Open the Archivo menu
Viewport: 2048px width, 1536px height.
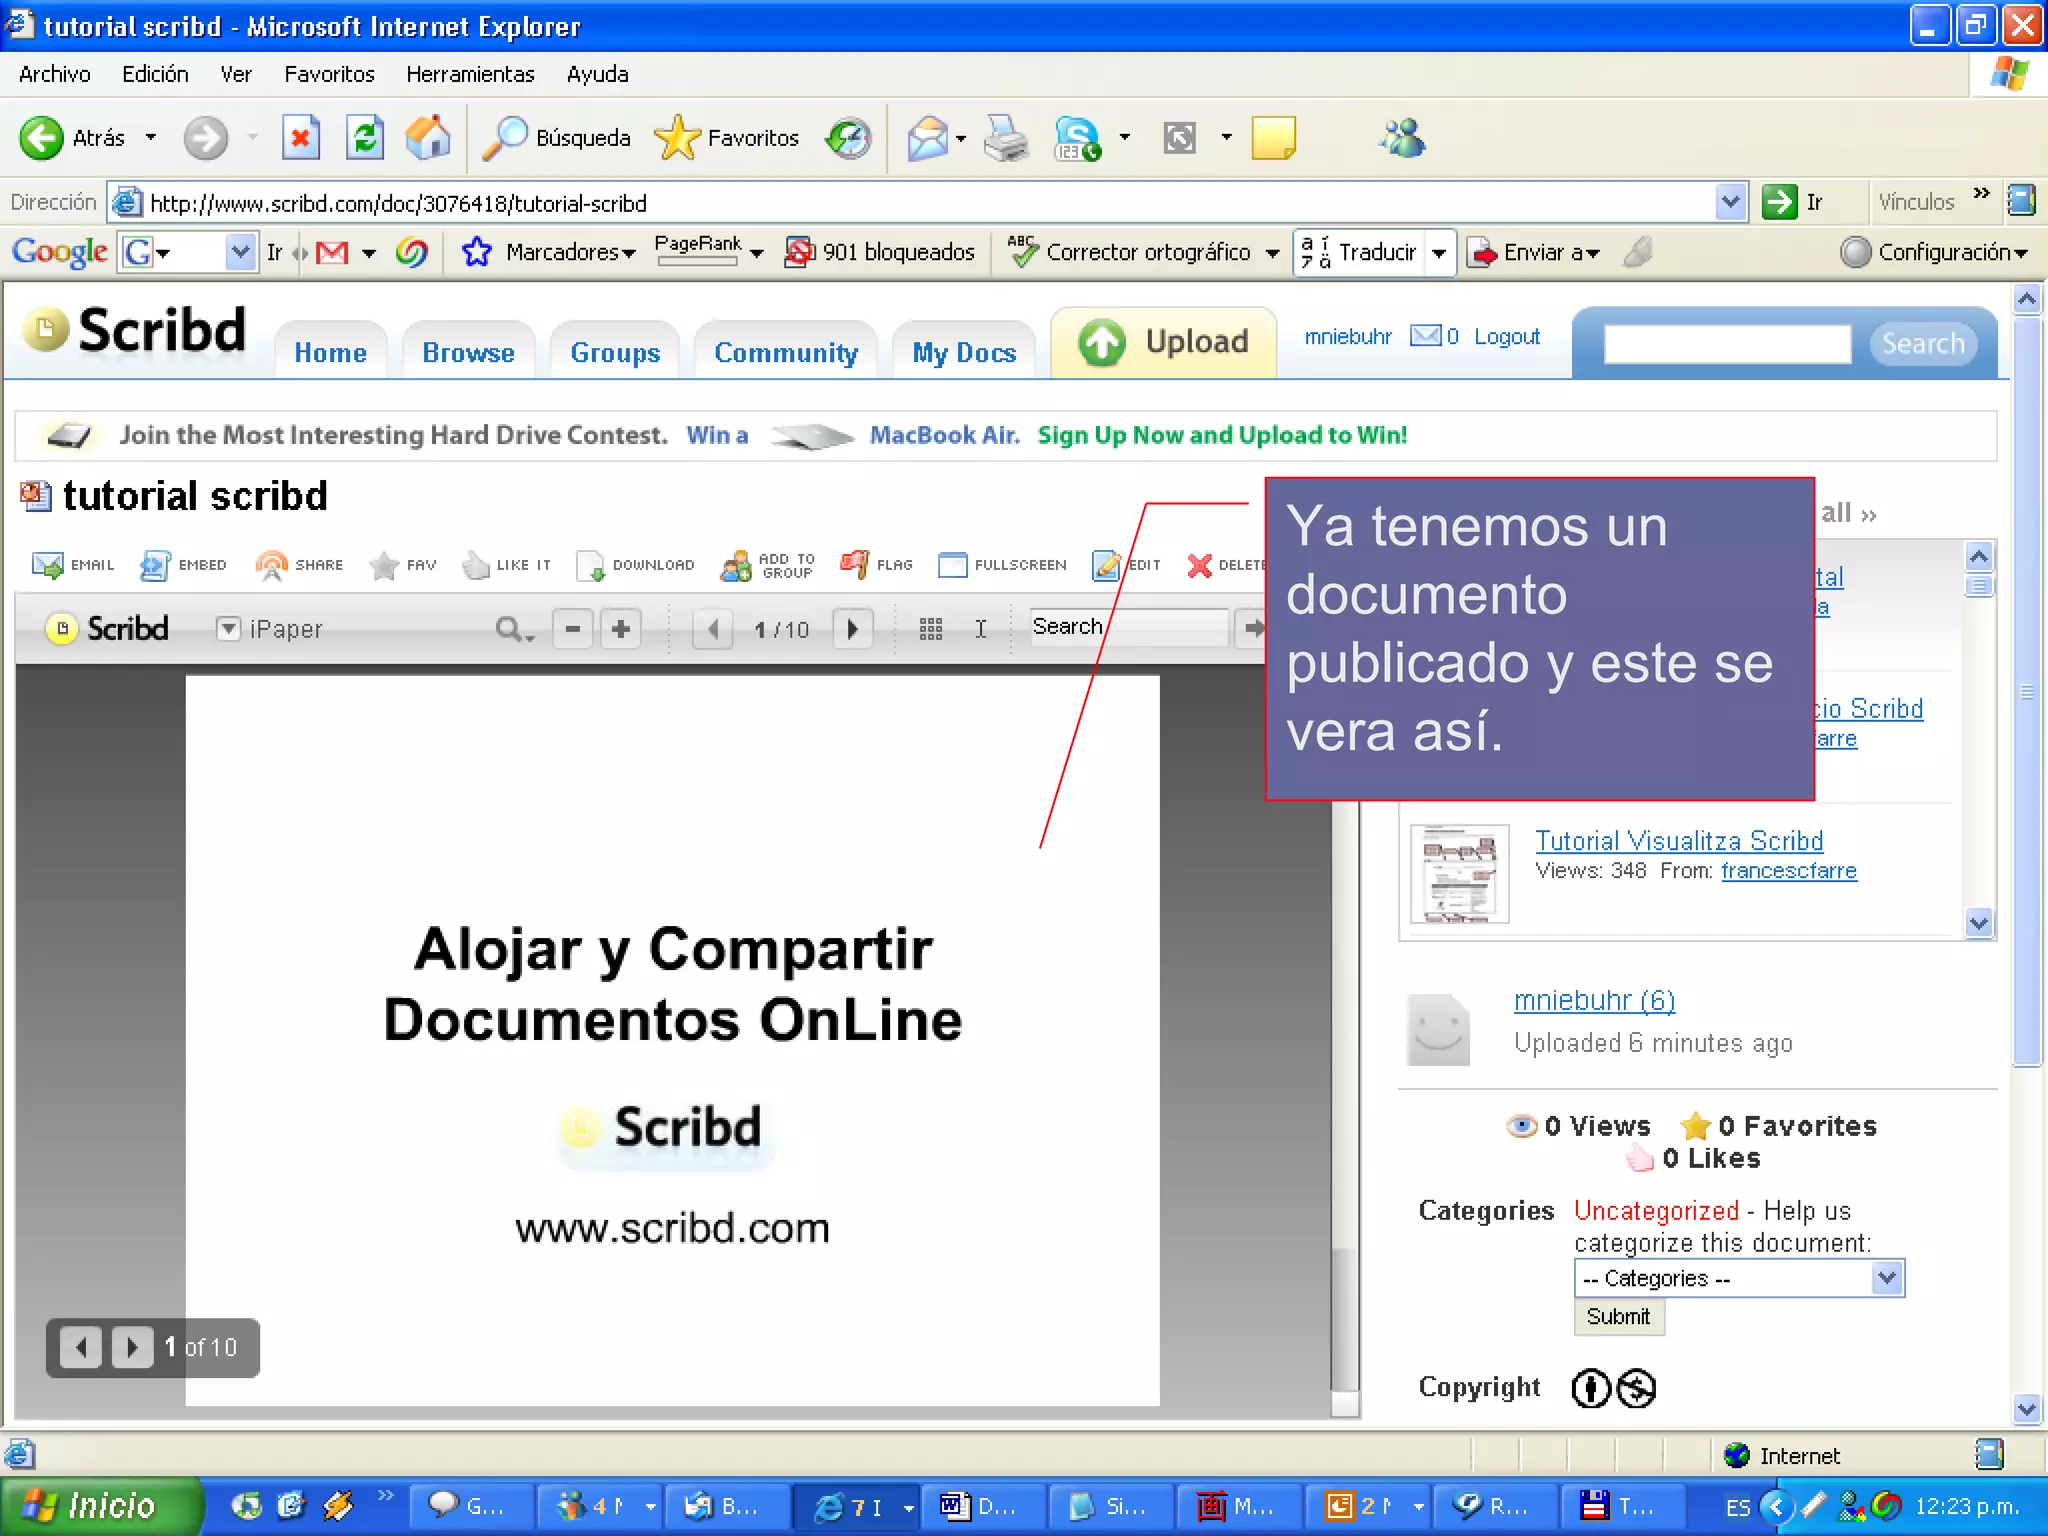pos(54,74)
